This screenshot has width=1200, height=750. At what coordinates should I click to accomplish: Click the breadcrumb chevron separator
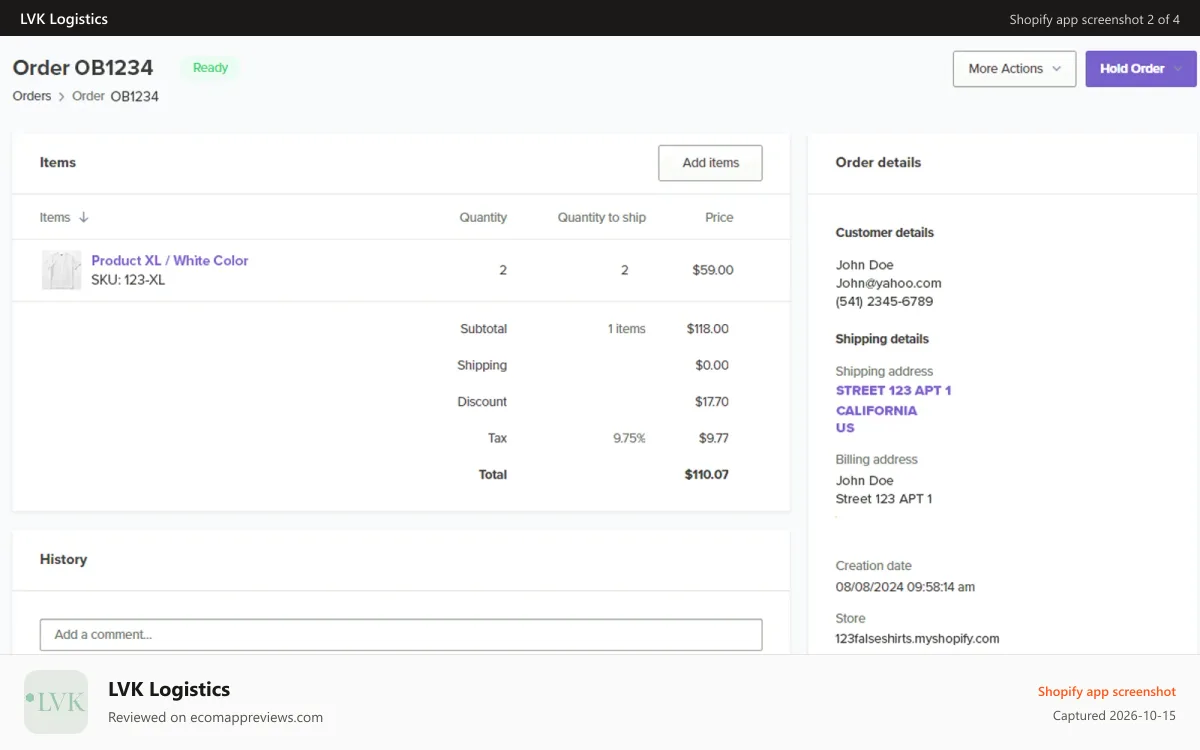[x=62, y=97]
